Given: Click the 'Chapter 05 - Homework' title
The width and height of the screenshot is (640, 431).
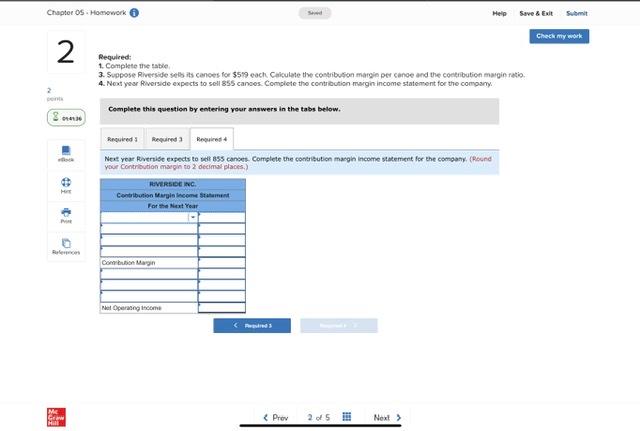Looking at the screenshot, I should [x=87, y=13].
